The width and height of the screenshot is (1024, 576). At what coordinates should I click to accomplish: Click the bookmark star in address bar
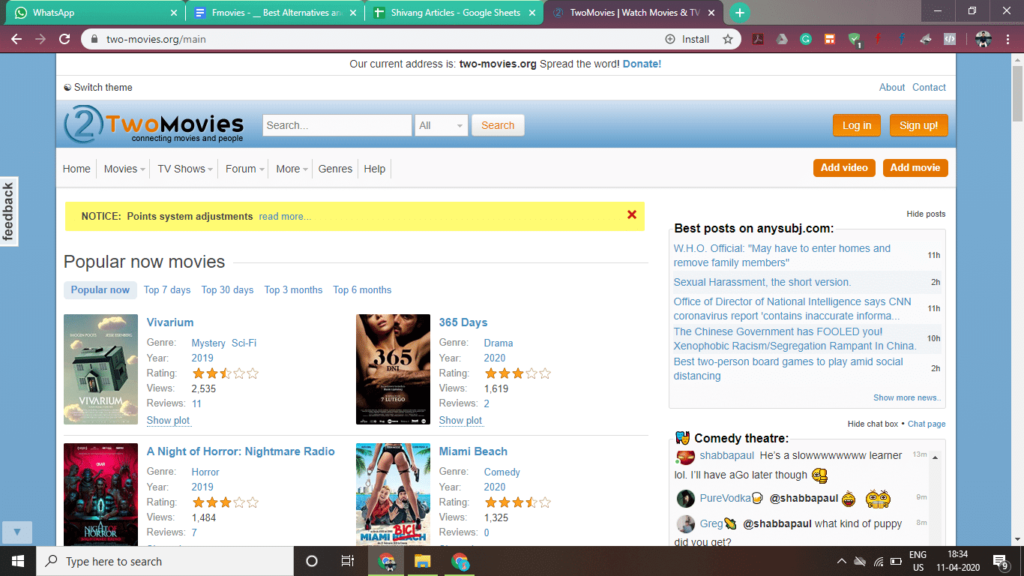728,39
